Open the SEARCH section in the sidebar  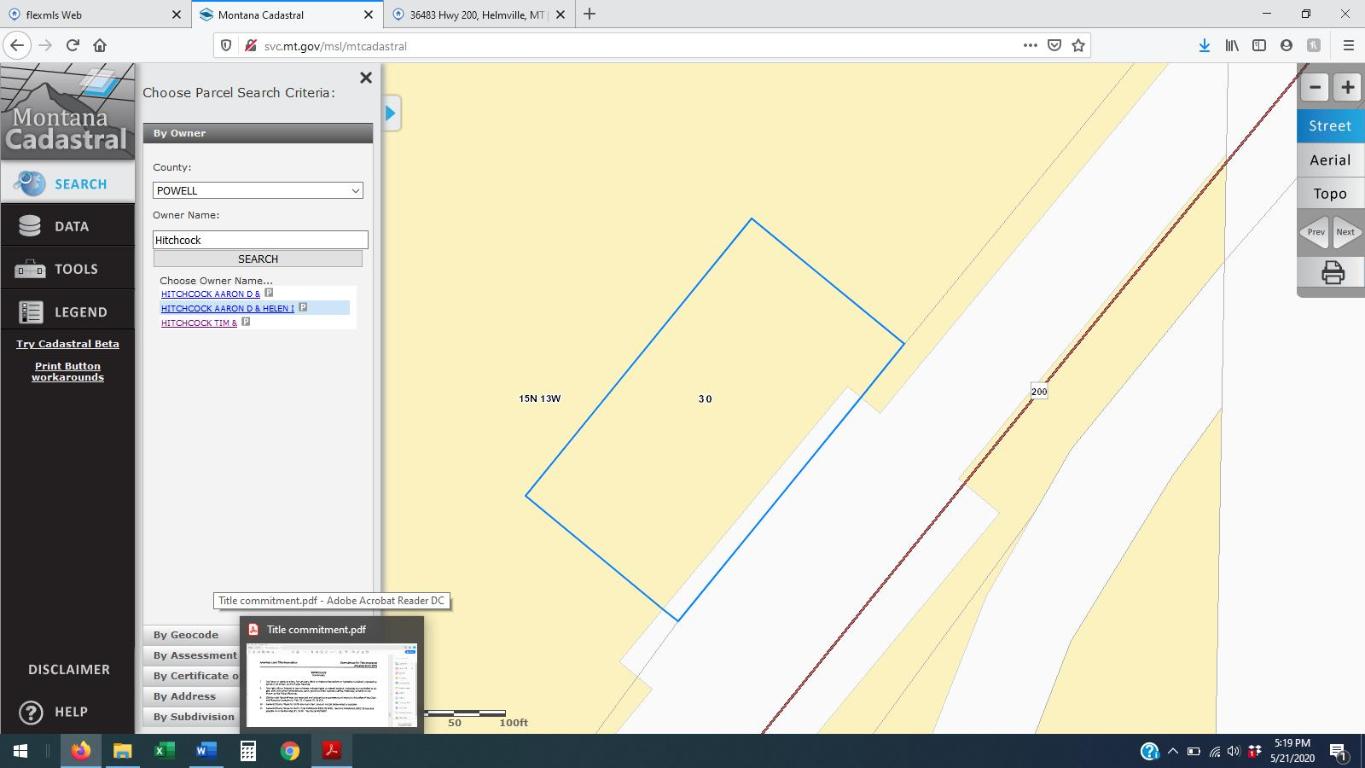coord(68,184)
